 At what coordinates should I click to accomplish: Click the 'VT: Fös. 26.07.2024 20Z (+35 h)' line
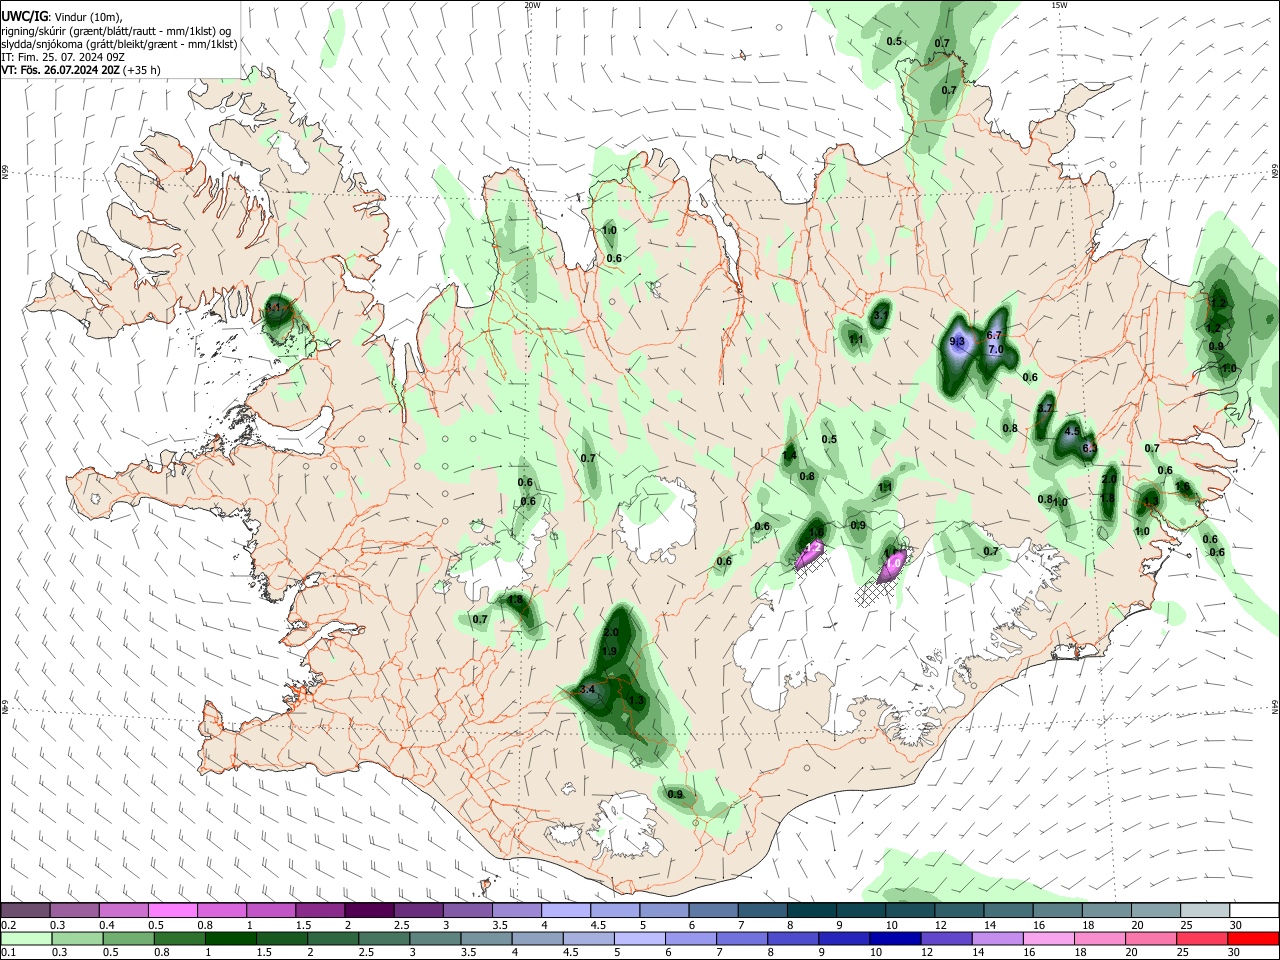point(81,70)
